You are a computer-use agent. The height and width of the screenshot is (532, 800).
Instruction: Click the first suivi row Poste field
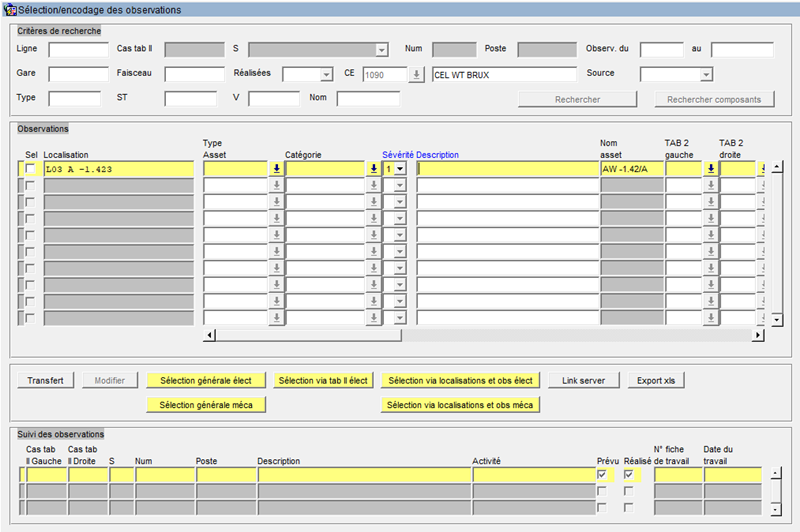click(227, 475)
